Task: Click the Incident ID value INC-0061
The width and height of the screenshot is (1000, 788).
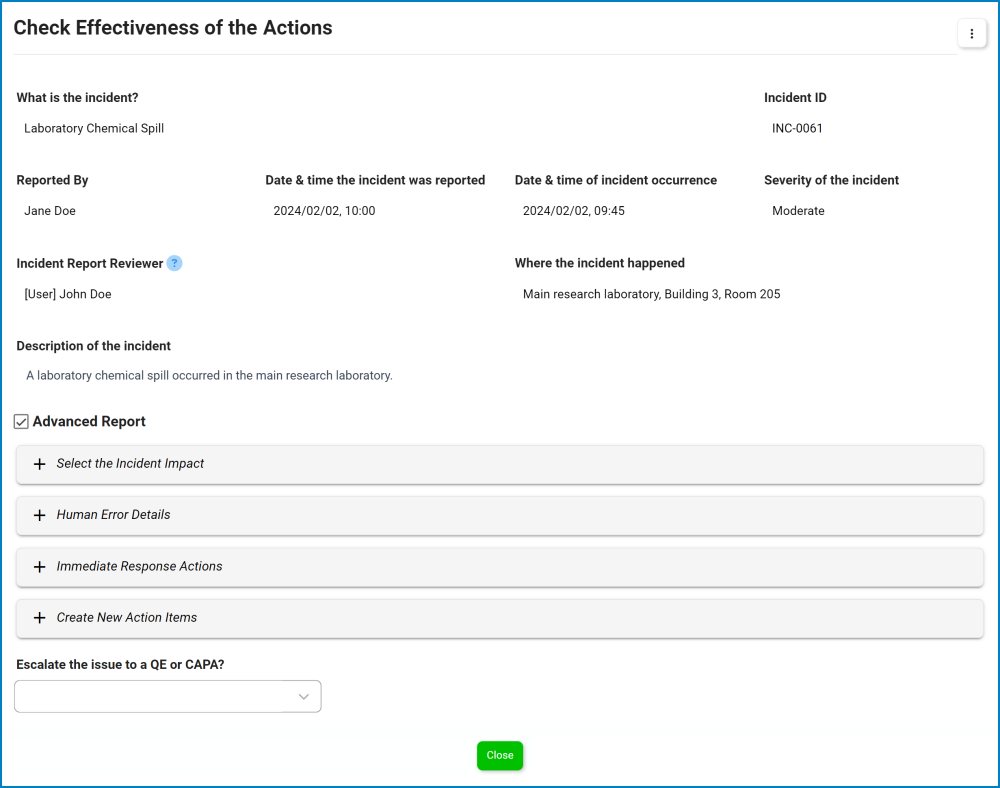Action: 797,129
